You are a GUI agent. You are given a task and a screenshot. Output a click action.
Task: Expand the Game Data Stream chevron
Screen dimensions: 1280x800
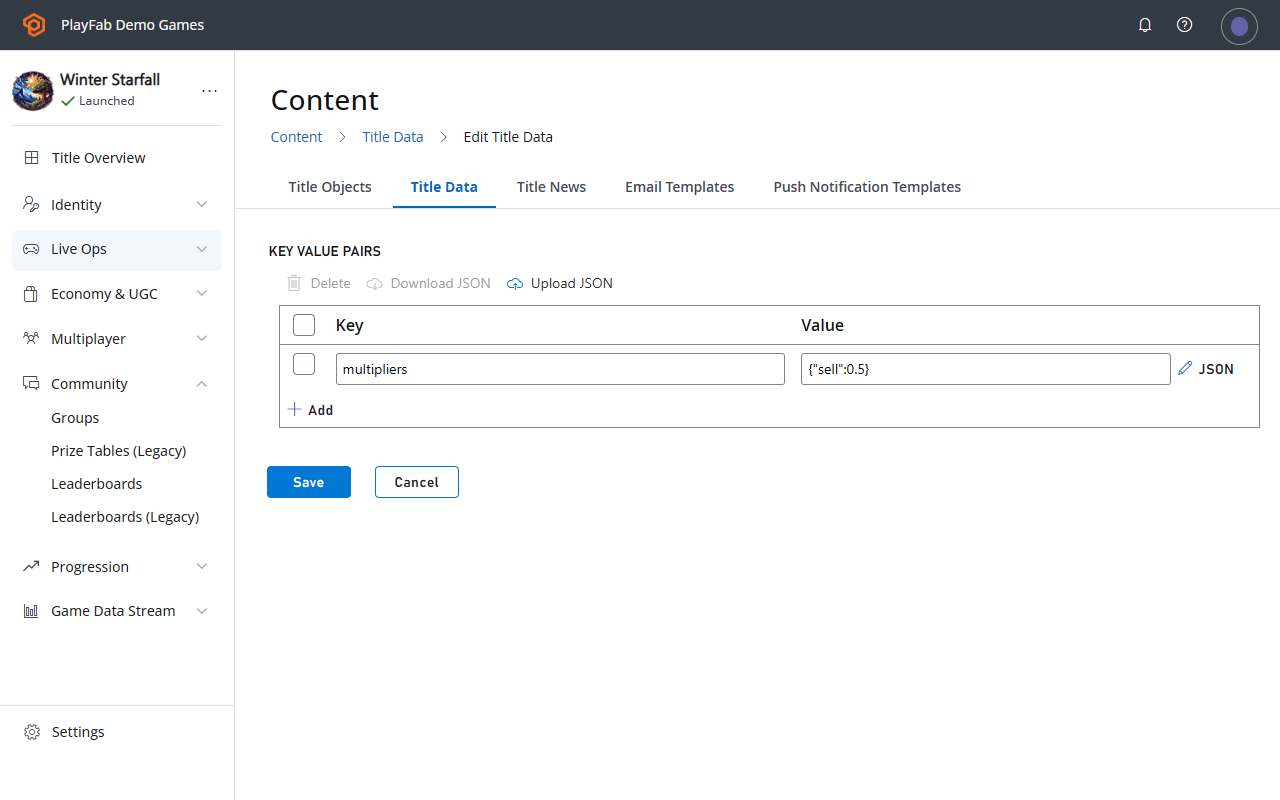tap(202, 611)
